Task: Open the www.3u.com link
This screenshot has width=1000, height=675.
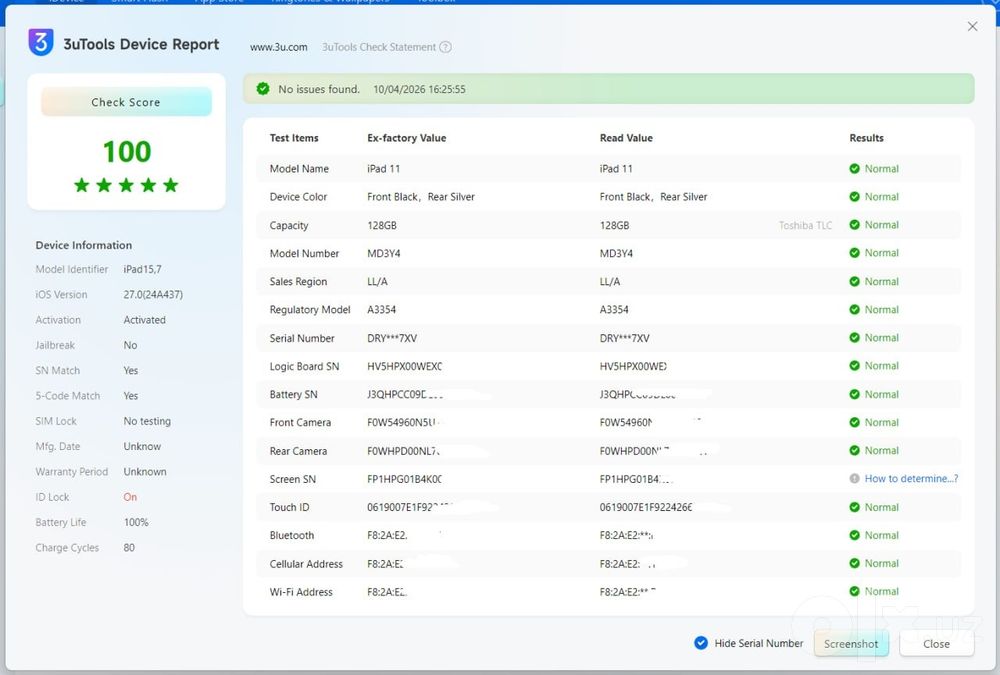Action: click(279, 47)
